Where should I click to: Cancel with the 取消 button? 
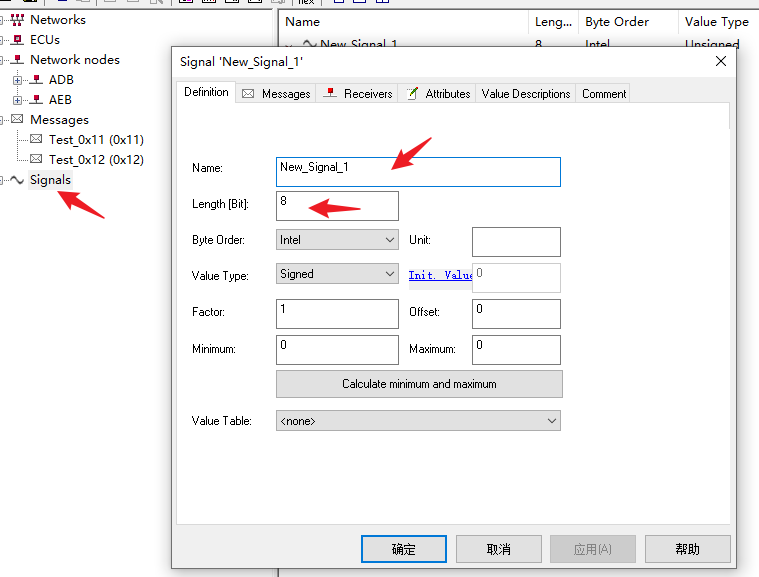[x=499, y=549]
